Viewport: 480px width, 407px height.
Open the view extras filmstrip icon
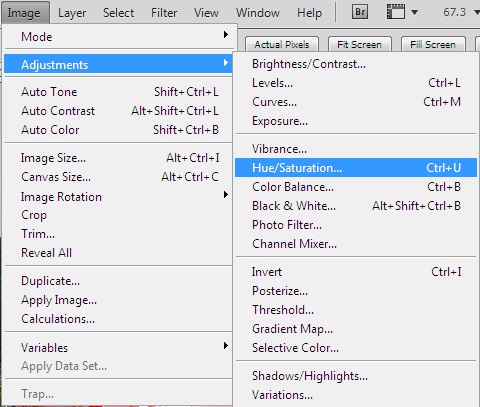pyautogui.click(x=396, y=12)
